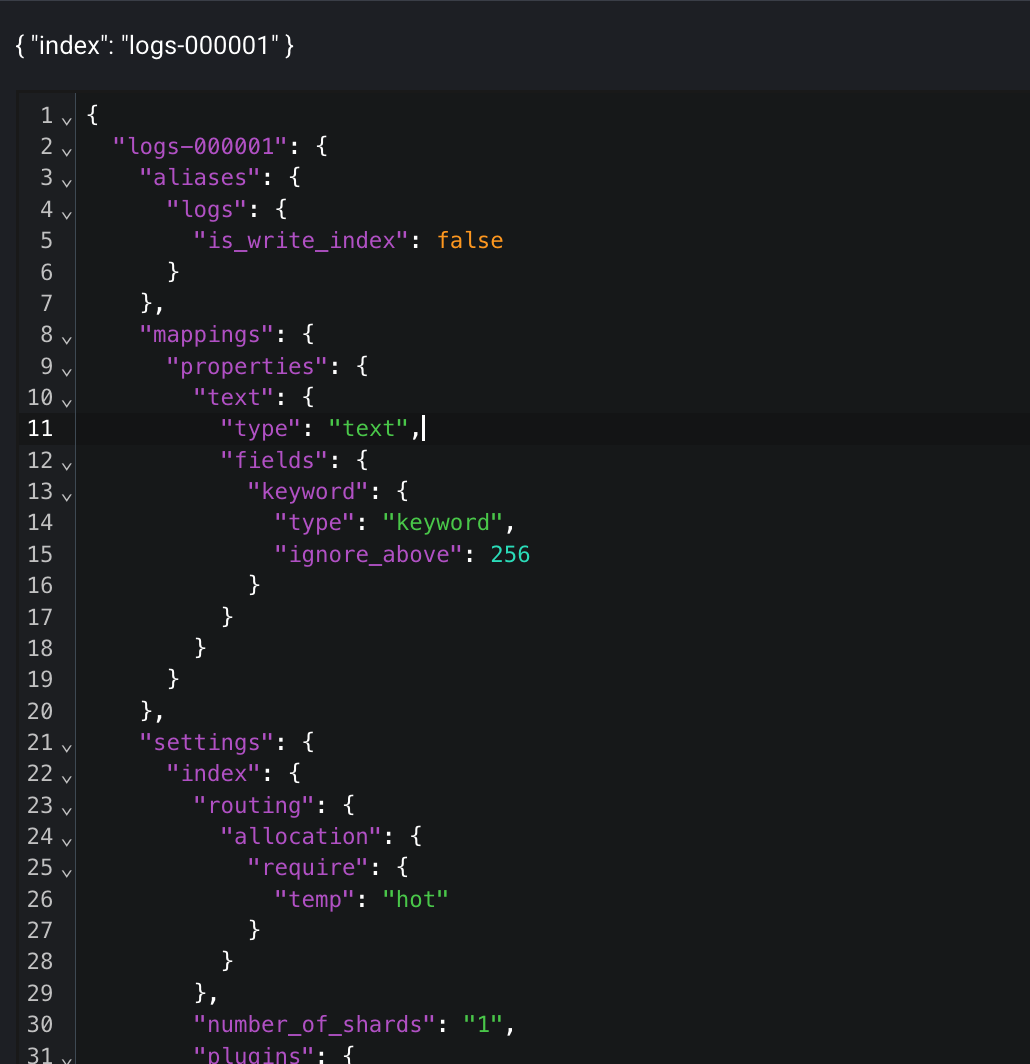Click the "logs-000001" key on line 2
Screen dimensions: 1030x1064
click(x=200, y=146)
